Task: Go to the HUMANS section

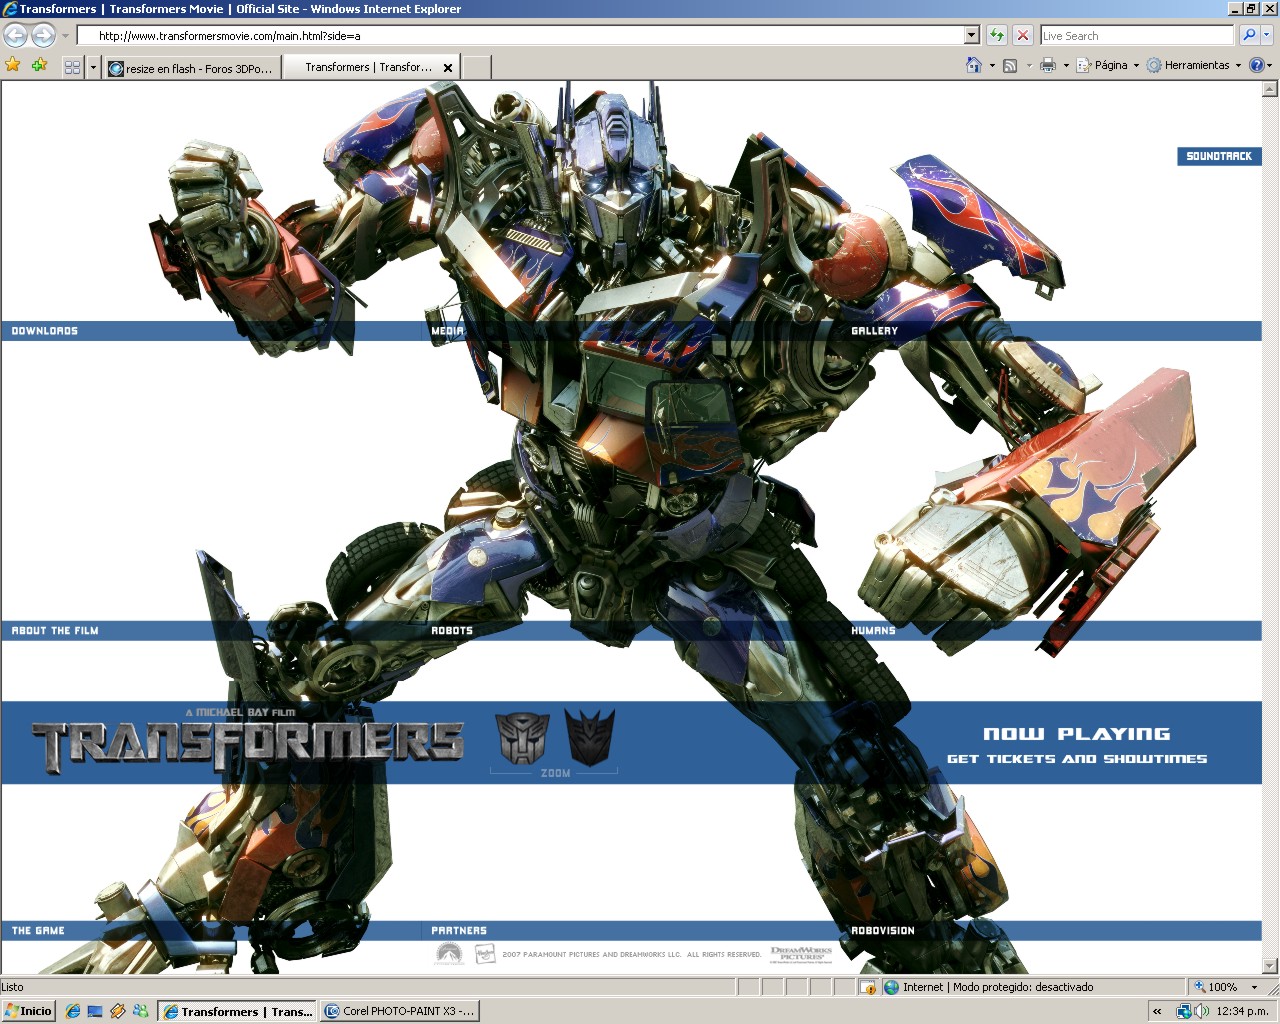Action: (873, 631)
